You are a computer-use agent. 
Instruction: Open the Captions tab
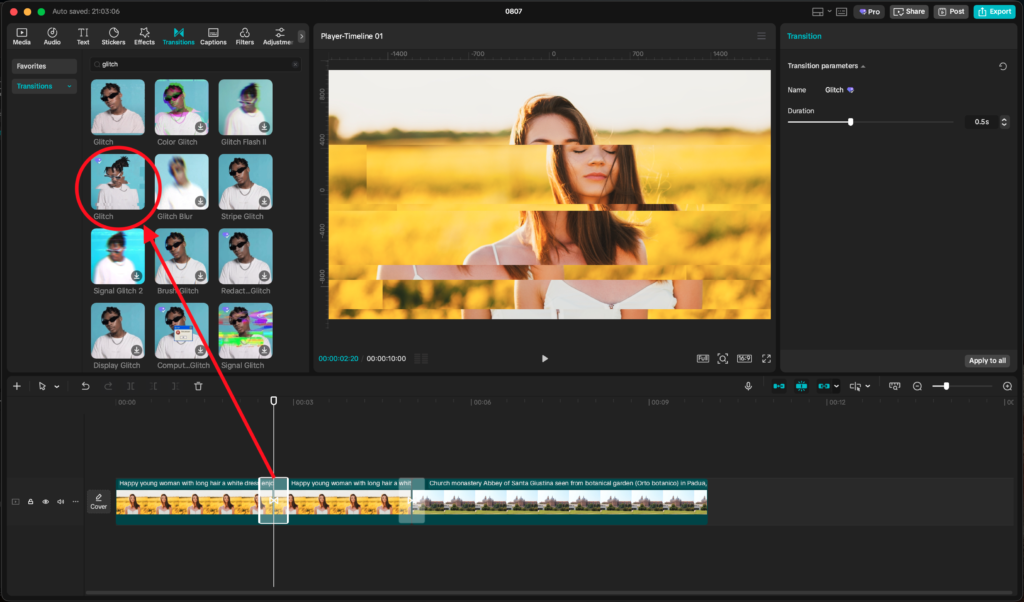pos(213,36)
